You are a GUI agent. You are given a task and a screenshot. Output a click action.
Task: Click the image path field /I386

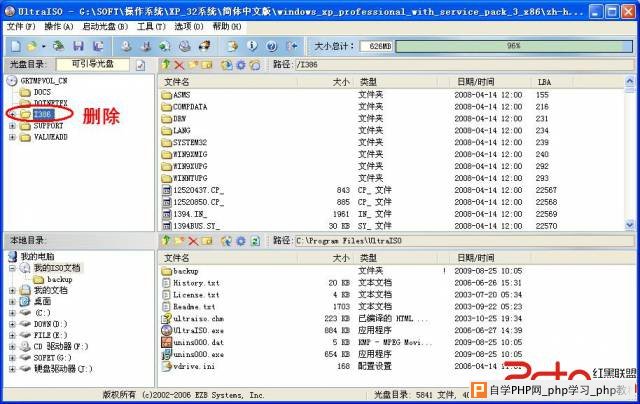464,64
